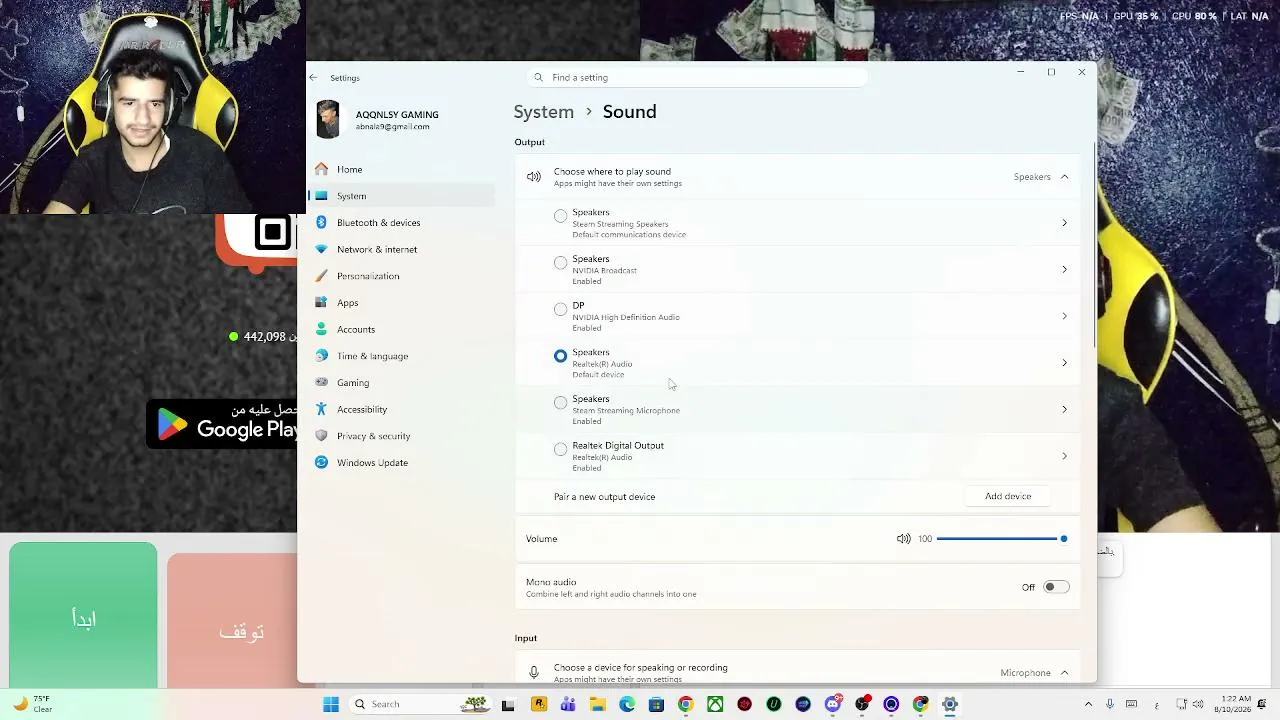The image size is (1280, 720).
Task: Click the Find a setting search box
Action: 697,77
